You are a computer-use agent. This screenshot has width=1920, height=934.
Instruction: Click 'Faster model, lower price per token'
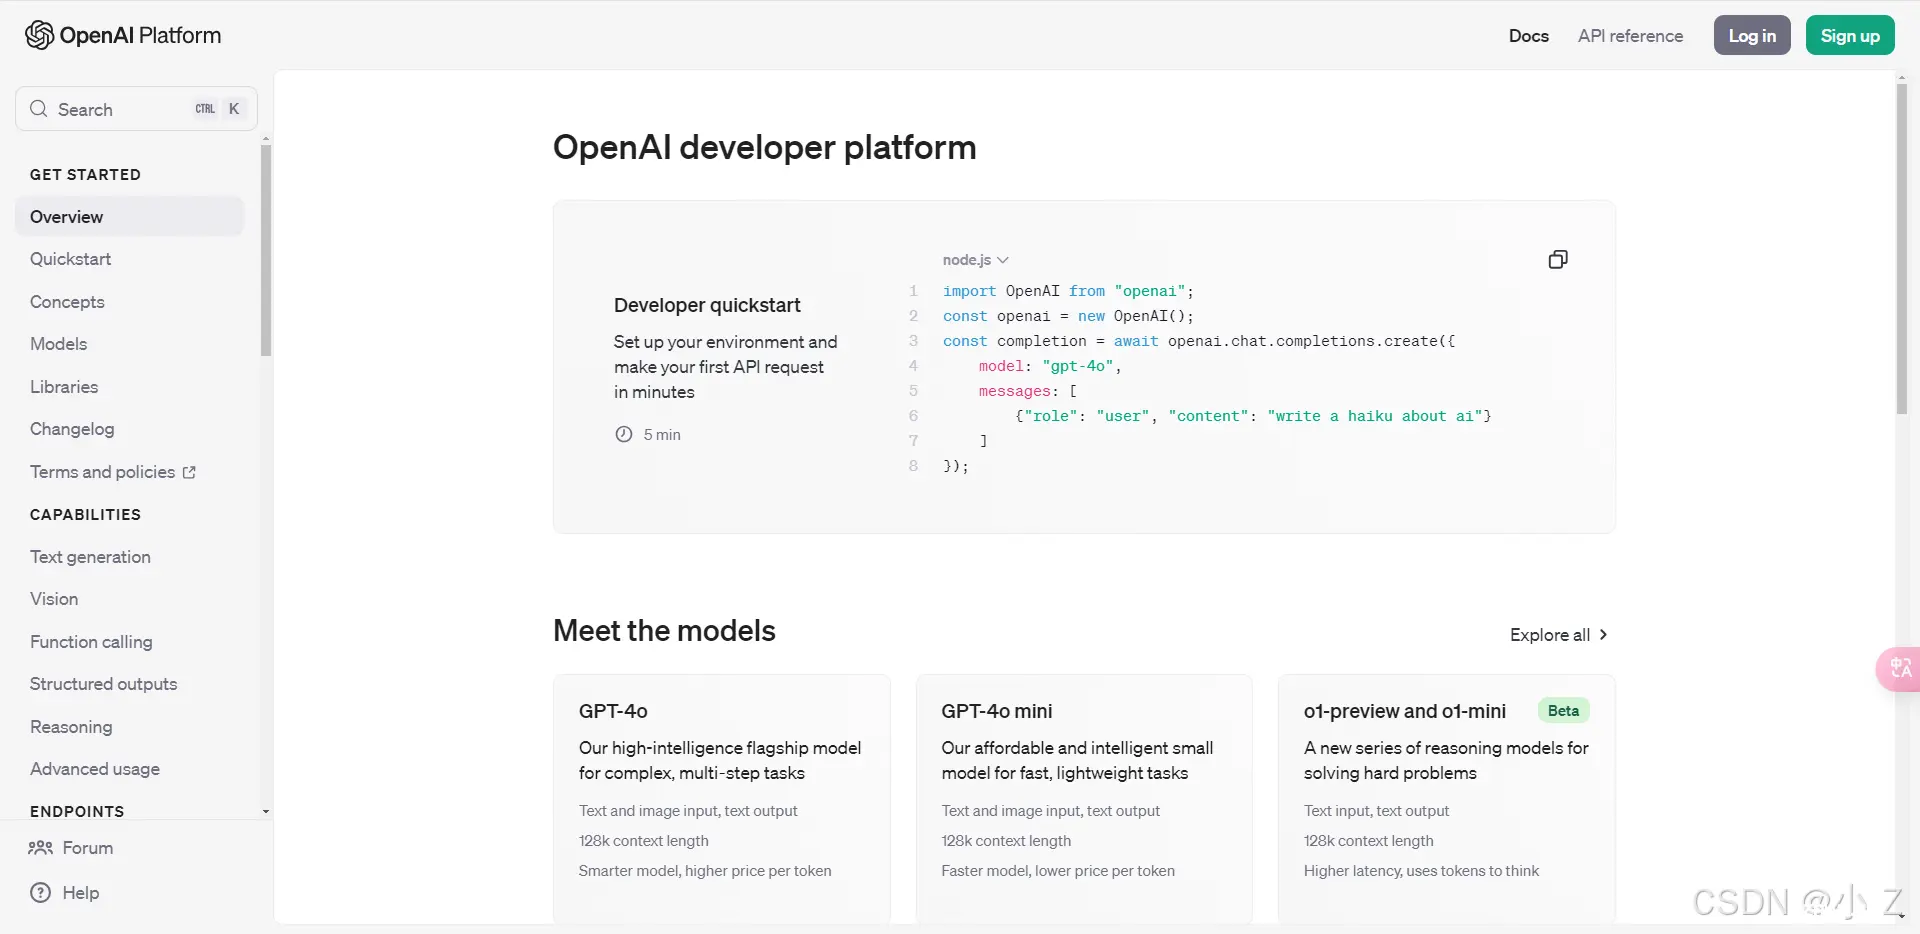coord(1058,871)
